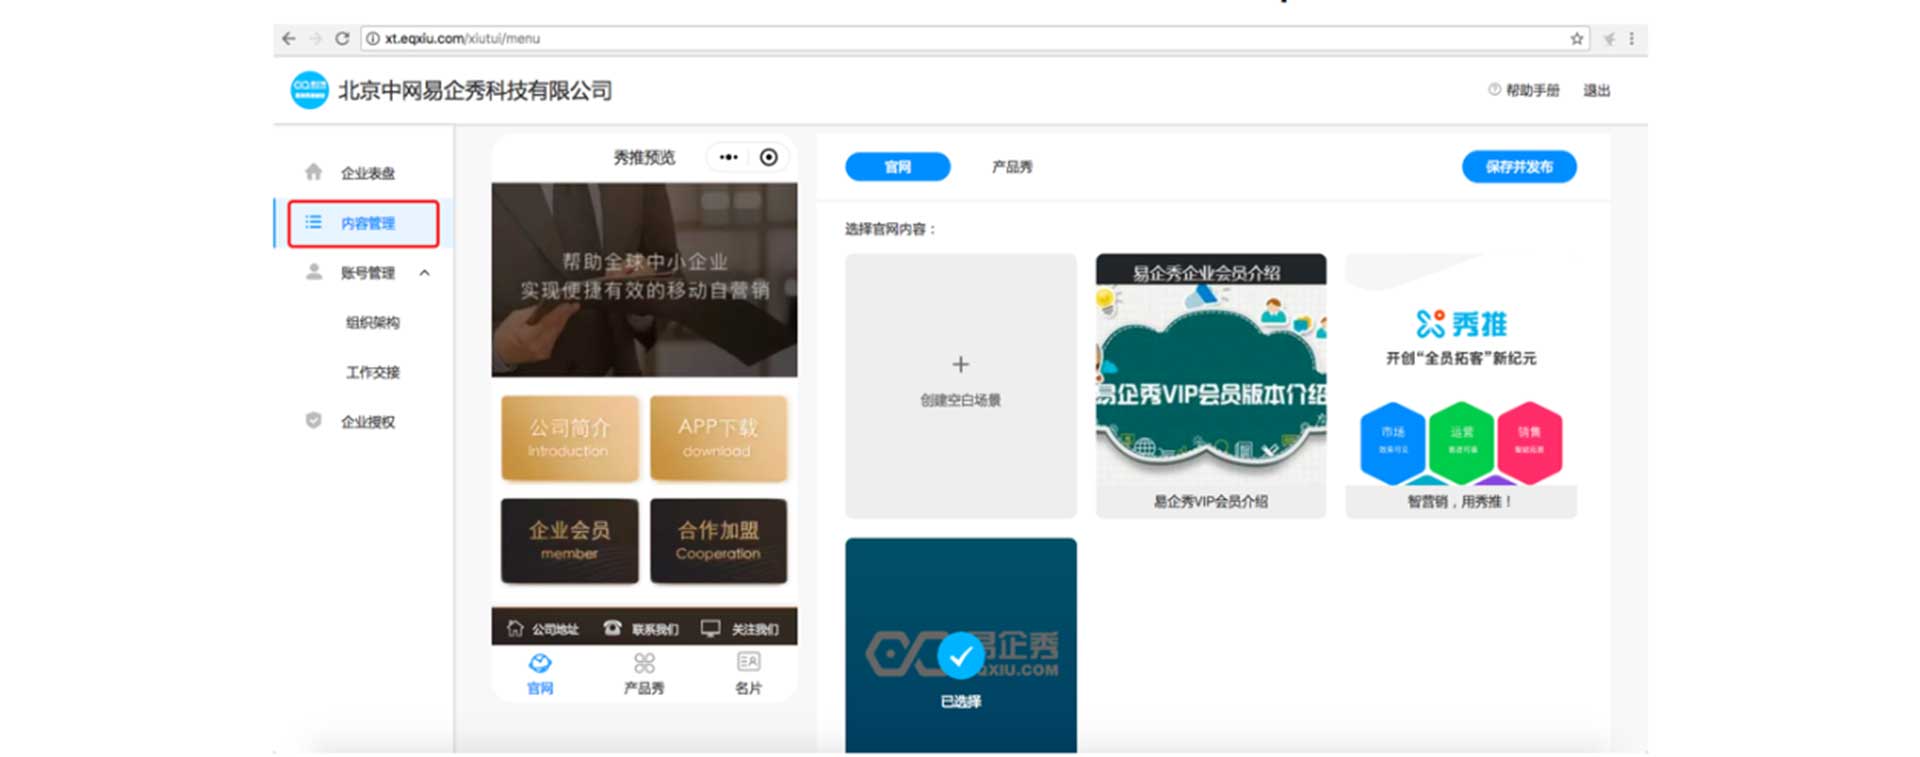Click the 退出 logout link
Image resolution: width=1920 pixels, height=757 pixels.
coord(1596,91)
